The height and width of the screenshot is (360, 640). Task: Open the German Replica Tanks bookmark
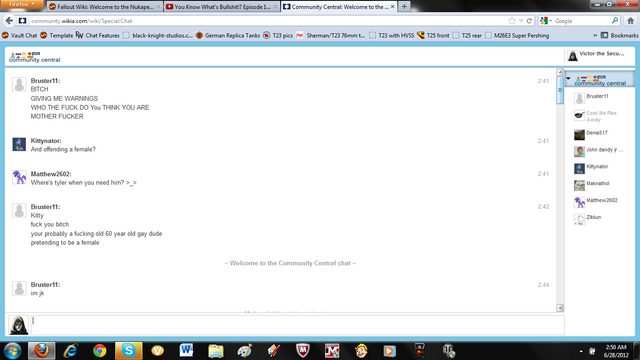(228, 36)
